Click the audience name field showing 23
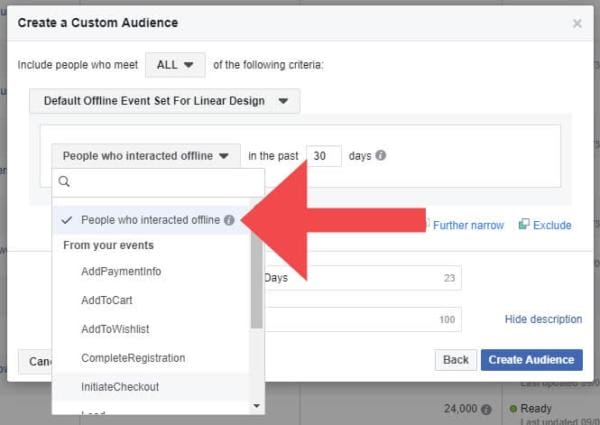 point(363,278)
